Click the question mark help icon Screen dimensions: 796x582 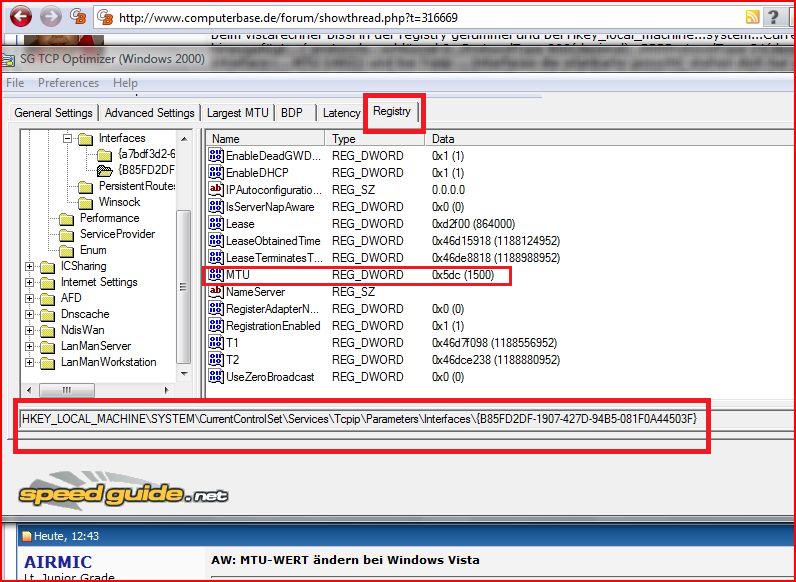point(773,17)
